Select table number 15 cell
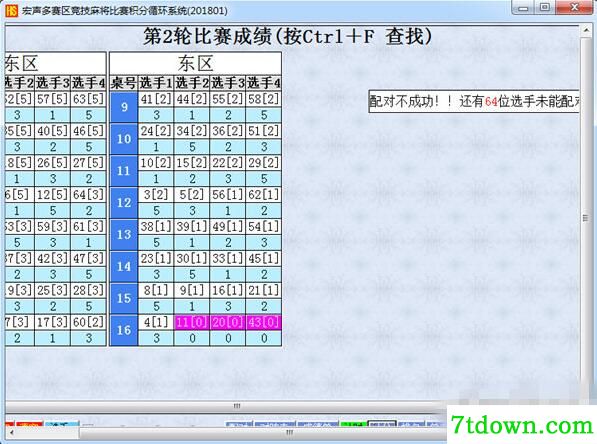597x444 pixels. (124, 298)
